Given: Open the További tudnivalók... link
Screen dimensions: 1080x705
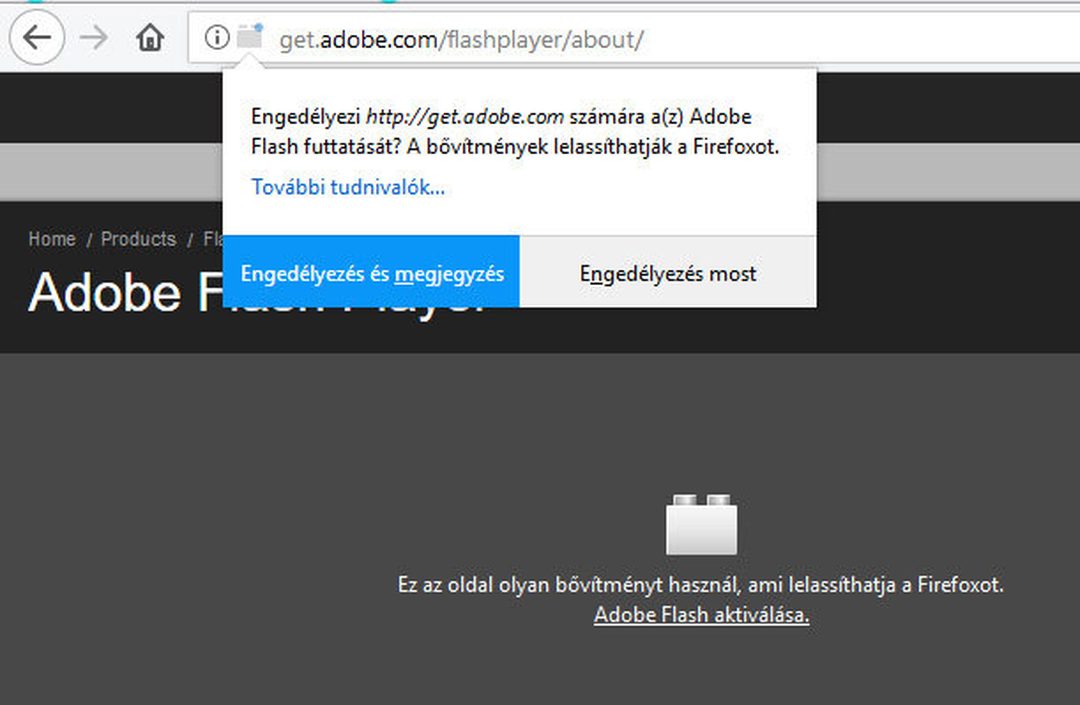Looking at the screenshot, I should coord(348,187).
